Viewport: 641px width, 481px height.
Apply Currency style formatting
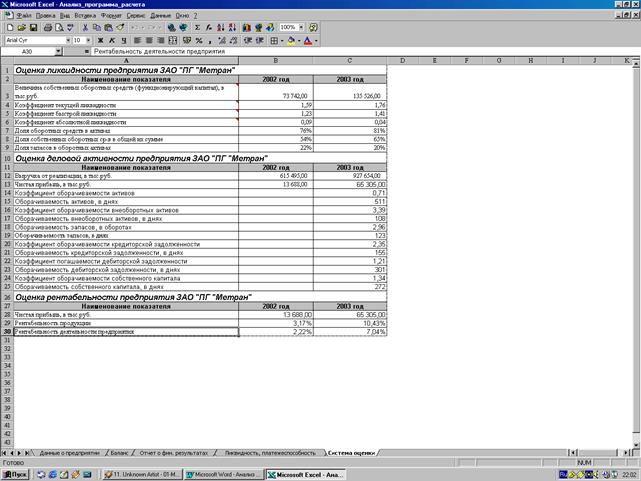tap(187, 40)
